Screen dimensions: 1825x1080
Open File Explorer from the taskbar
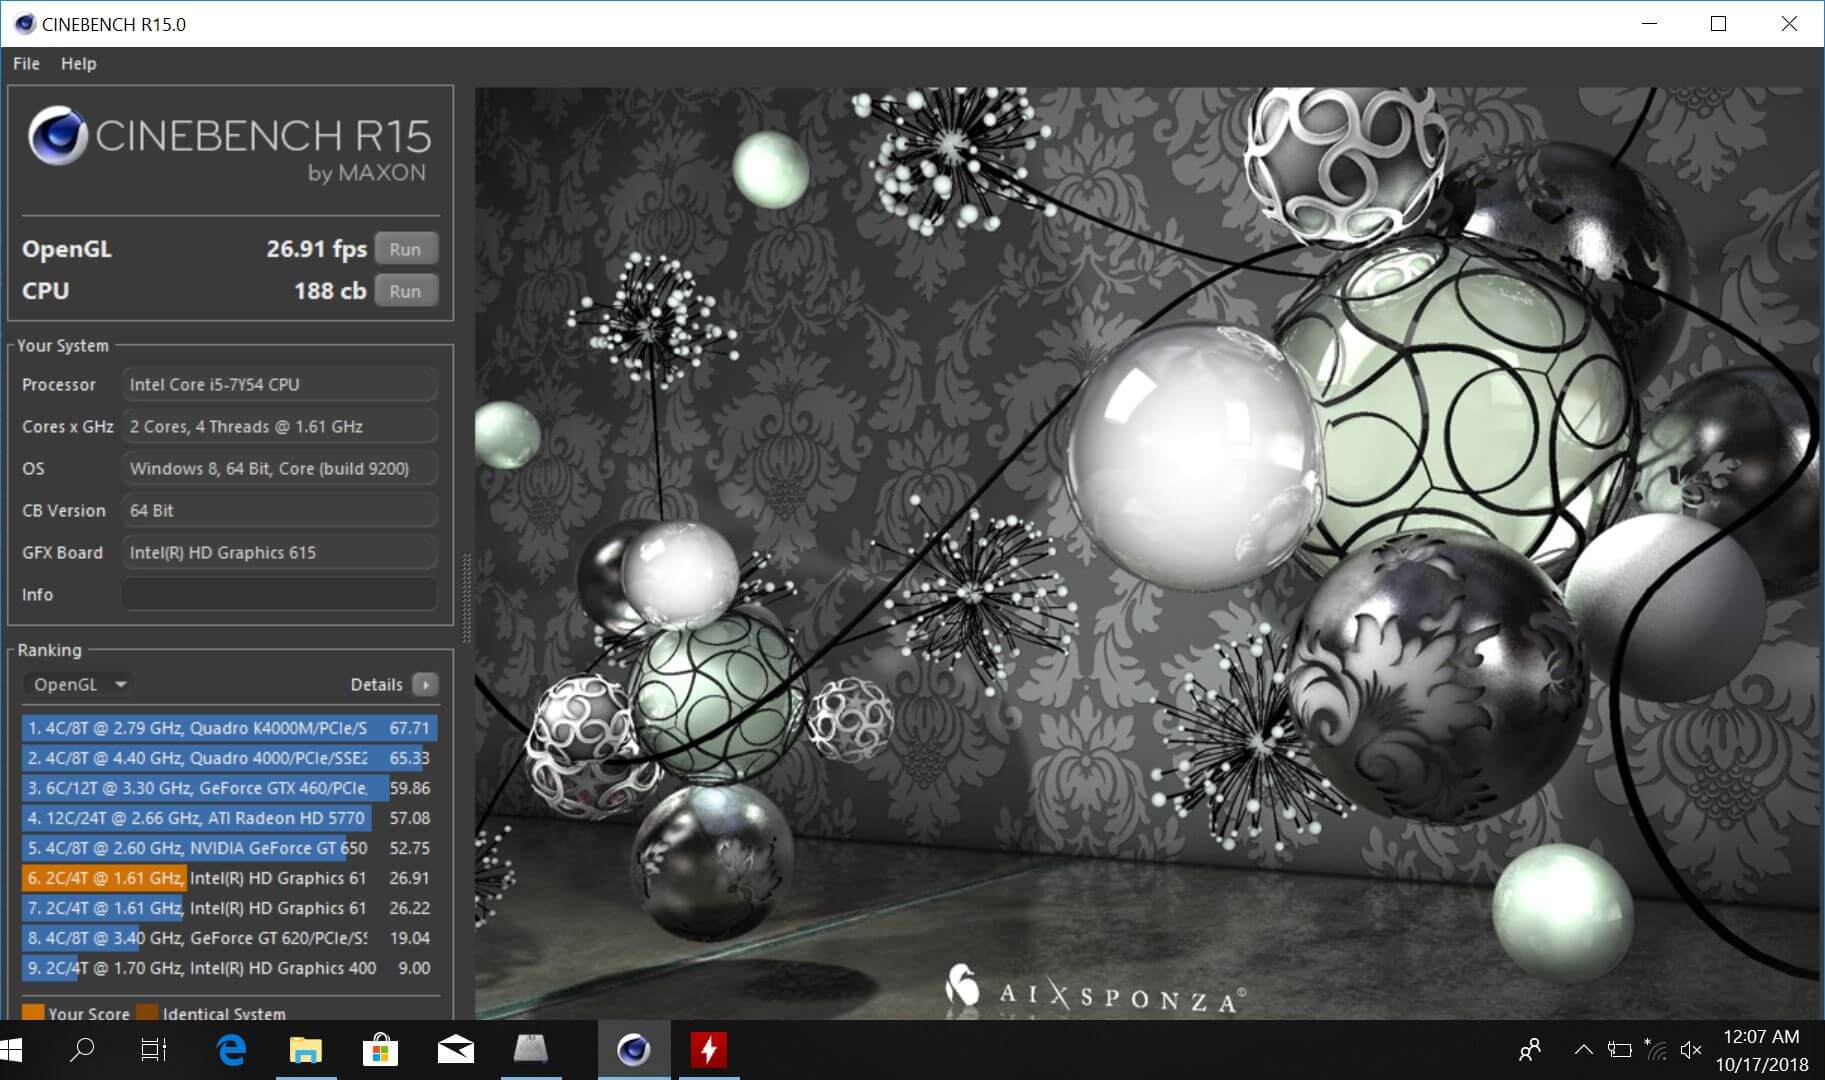[x=306, y=1050]
